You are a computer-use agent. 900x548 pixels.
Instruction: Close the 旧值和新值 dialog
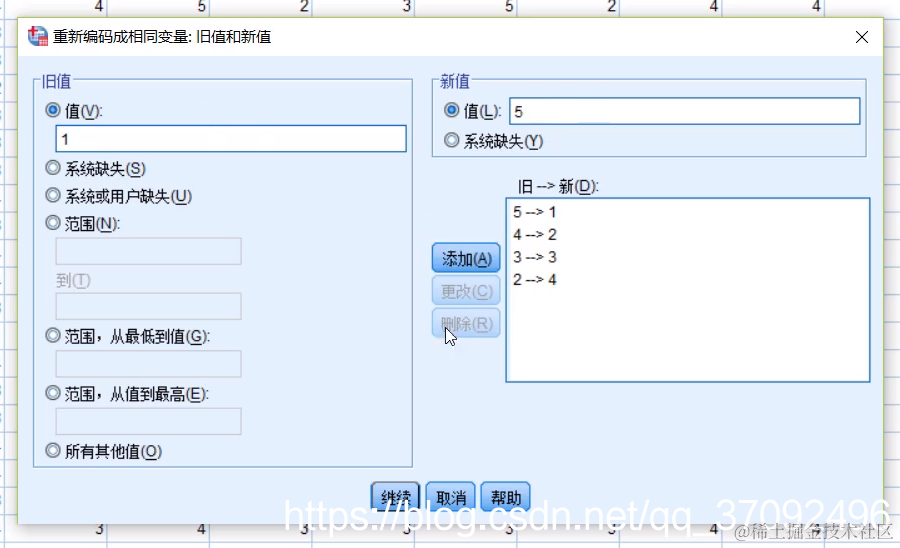pyautogui.click(x=862, y=37)
